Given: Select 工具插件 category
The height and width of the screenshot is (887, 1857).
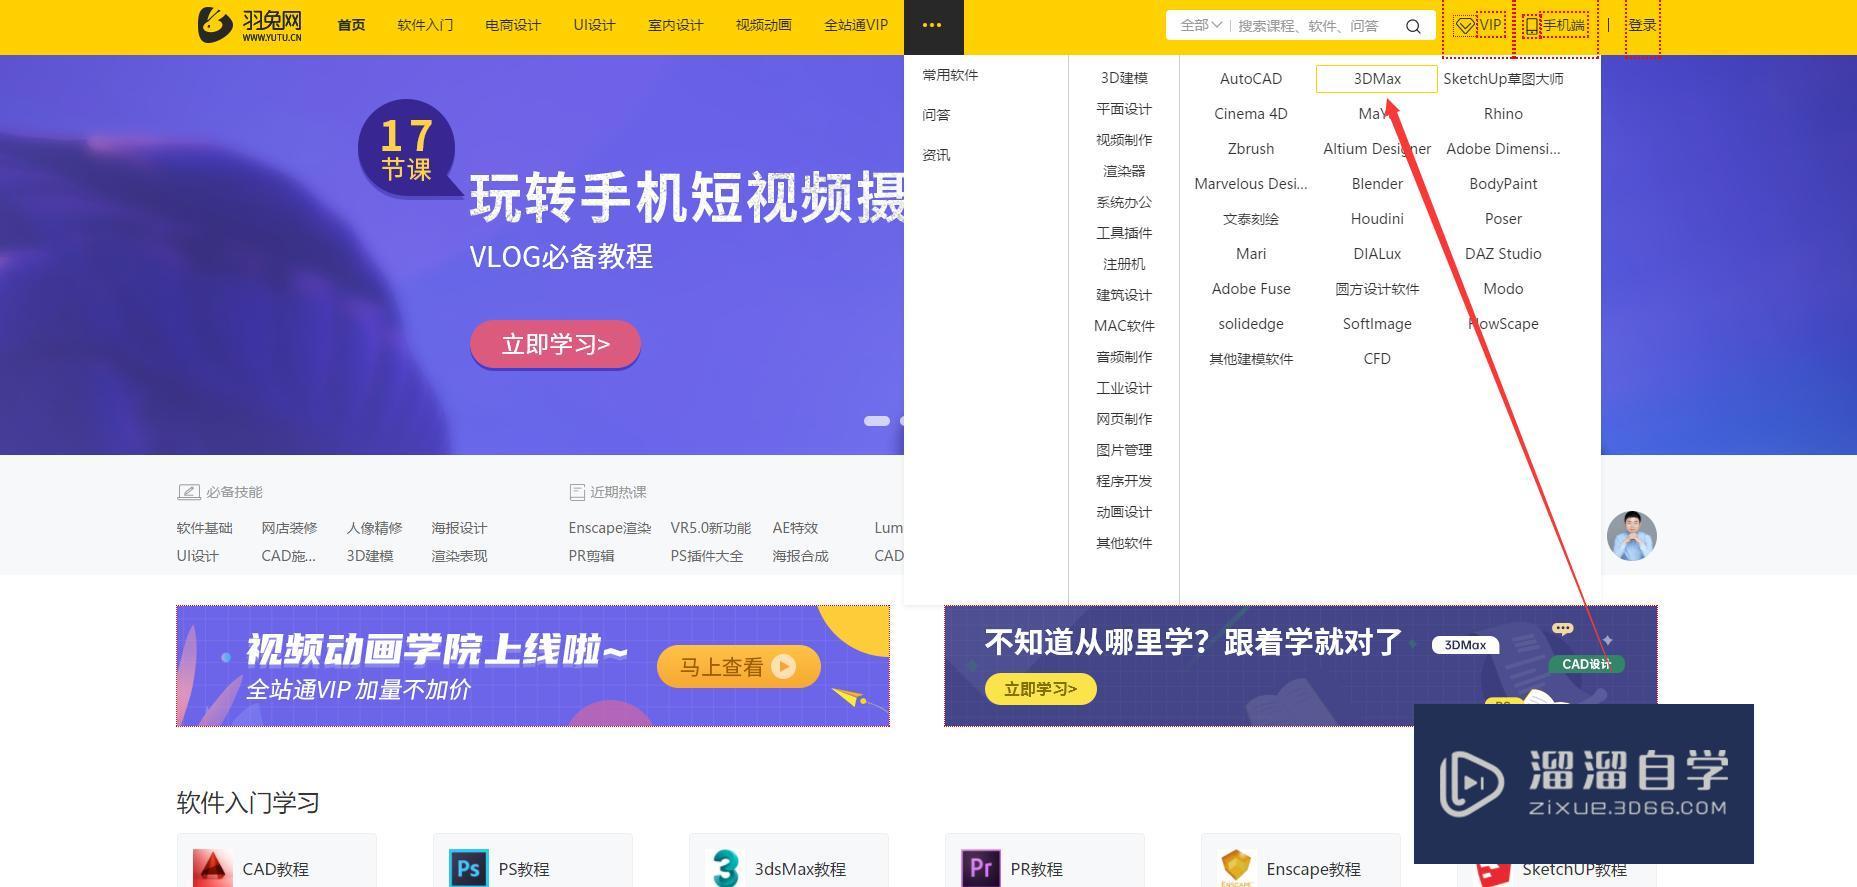Looking at the screenshot, I should click(x=1124, y=233).
